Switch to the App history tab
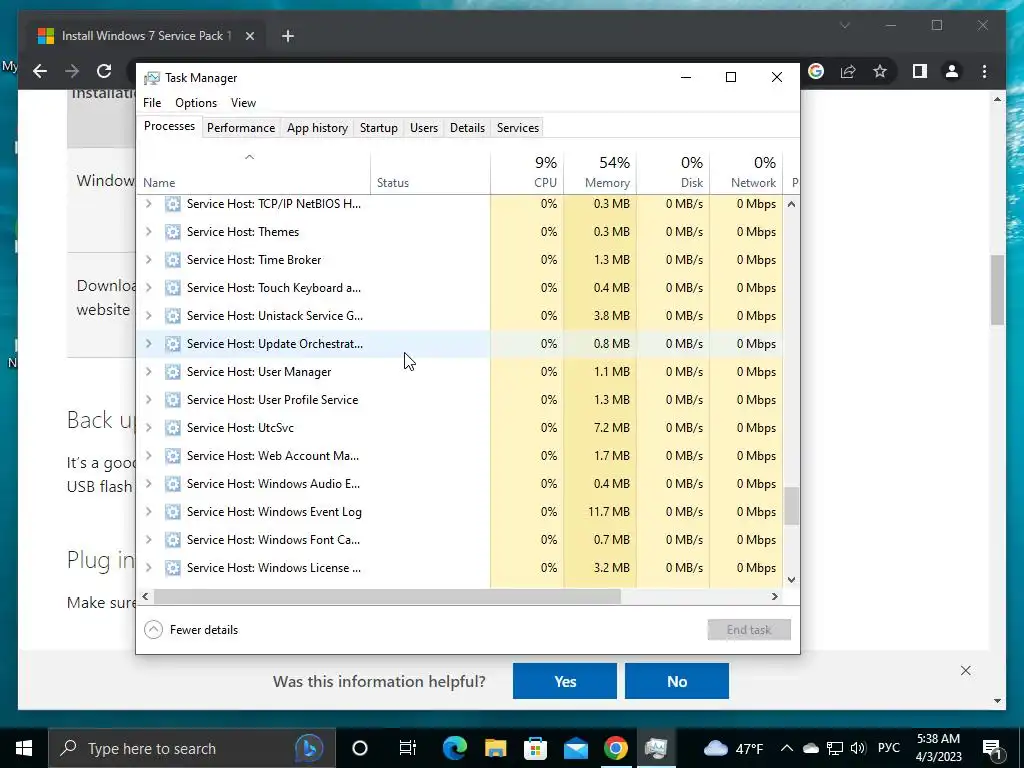1024x768 pixels. pos(317,128)
